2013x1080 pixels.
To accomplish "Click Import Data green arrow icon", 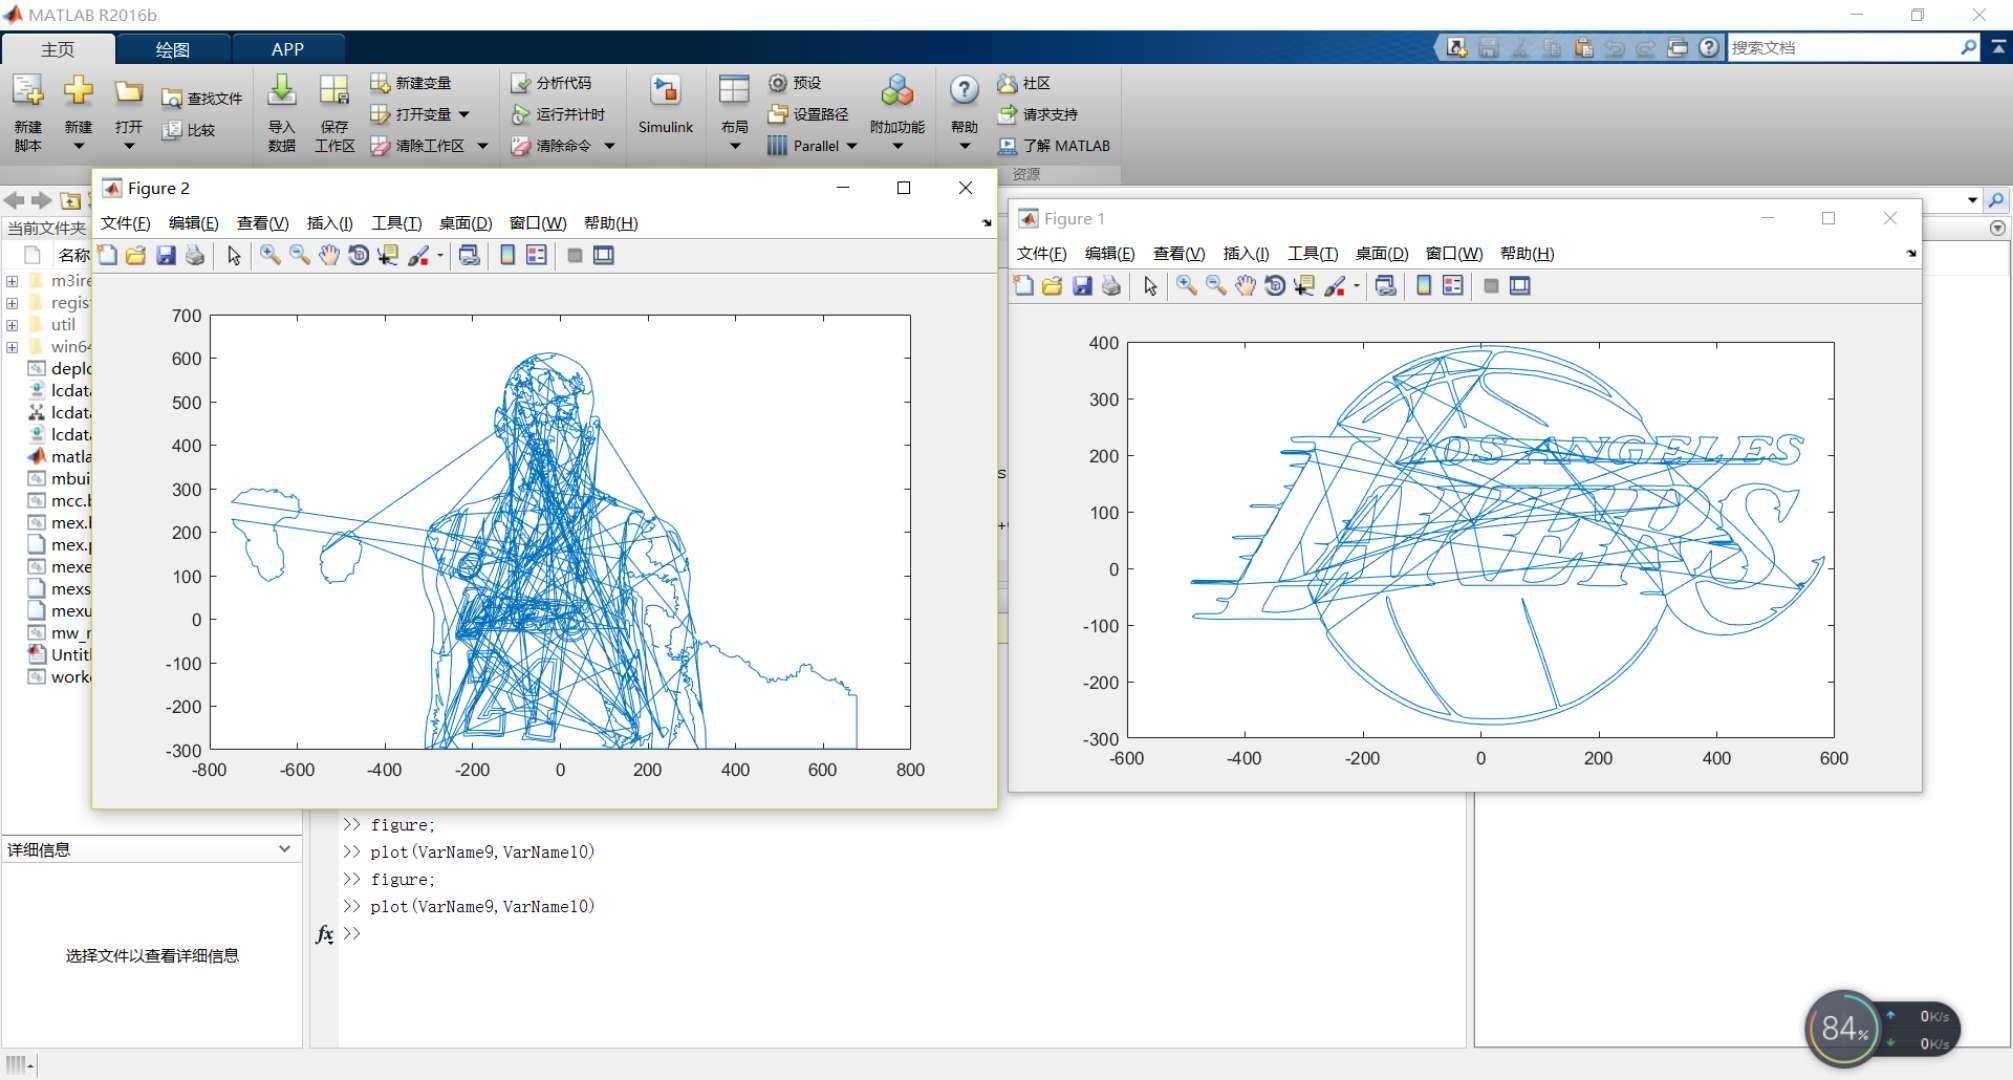I will coord(282,92).
